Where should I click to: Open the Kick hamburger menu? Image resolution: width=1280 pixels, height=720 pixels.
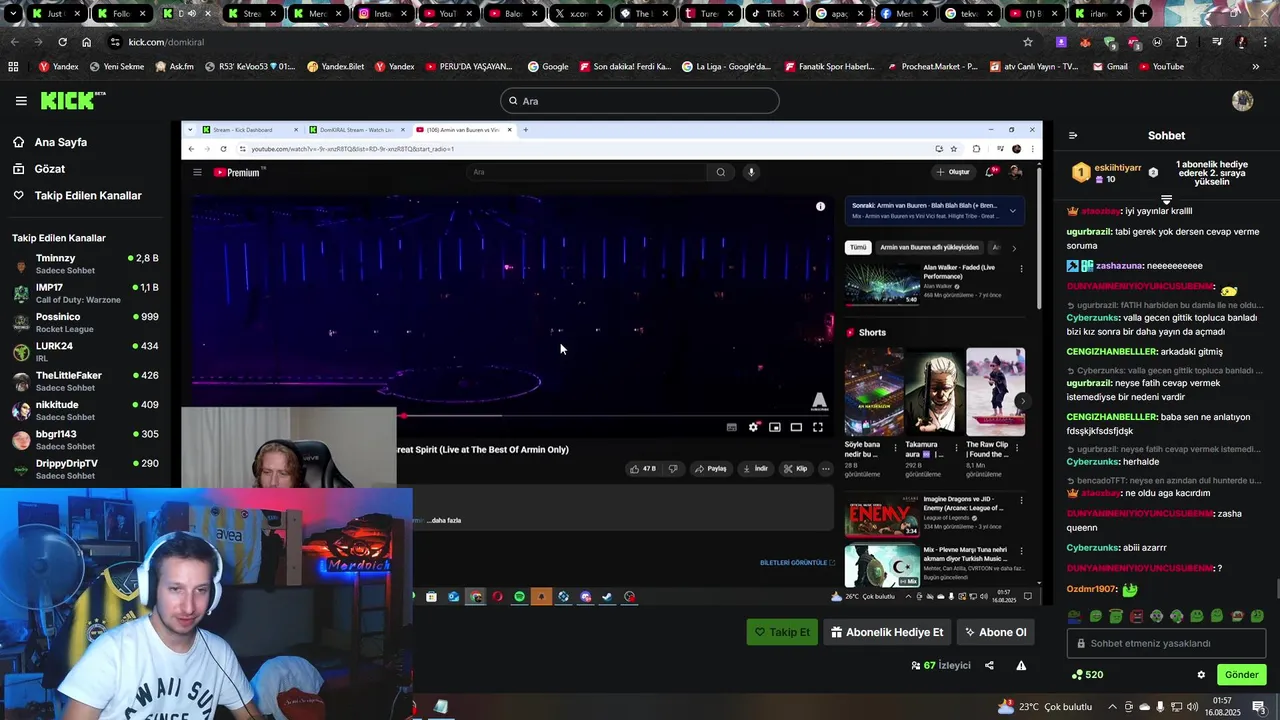point(21,101)
